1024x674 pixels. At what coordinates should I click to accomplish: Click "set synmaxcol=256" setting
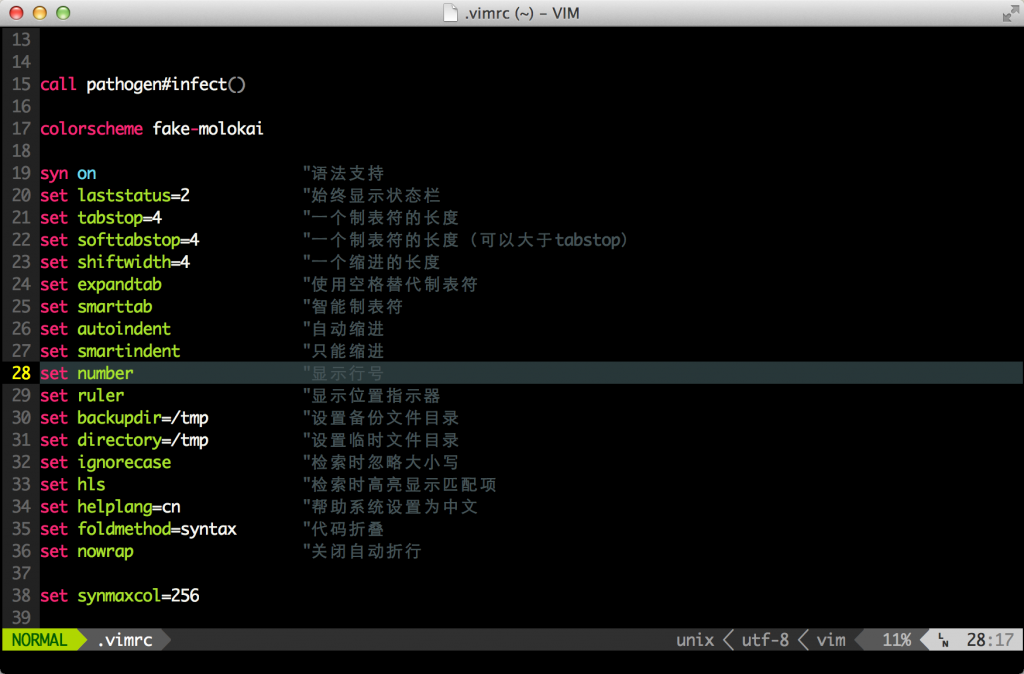[120, 595]
